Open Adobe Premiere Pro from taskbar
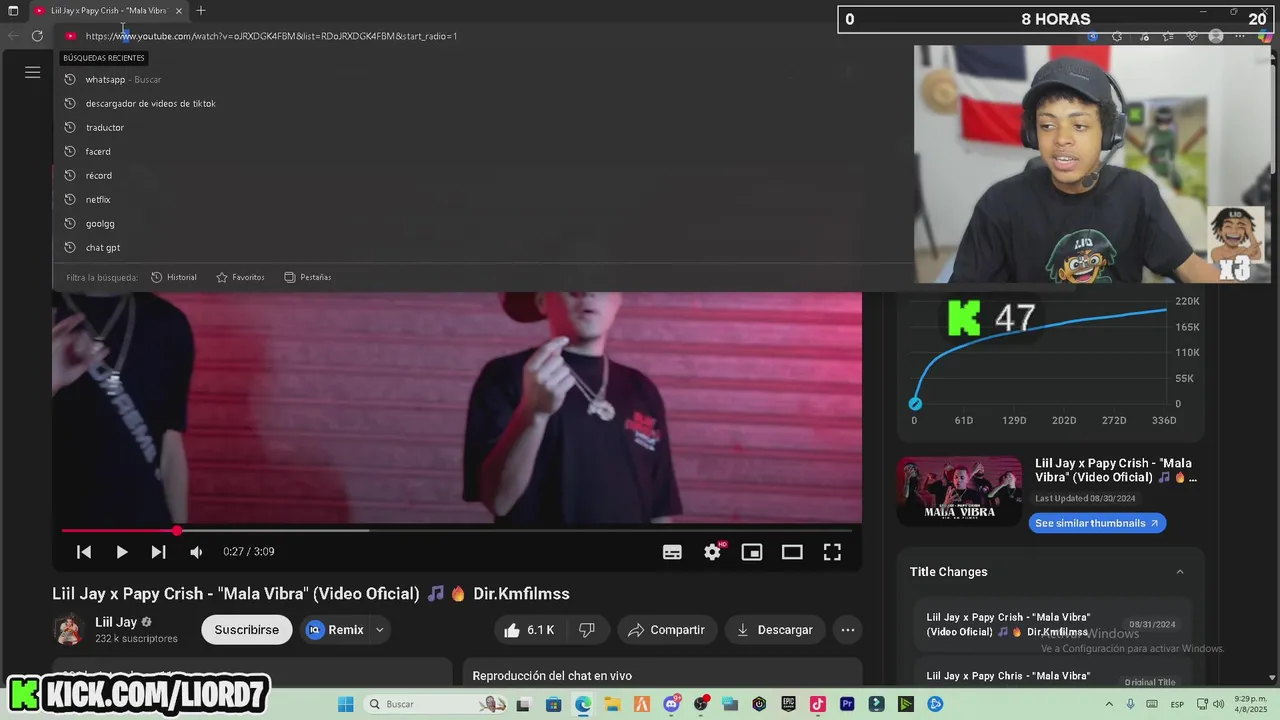 pyautogui.click(x=847, y=704)
